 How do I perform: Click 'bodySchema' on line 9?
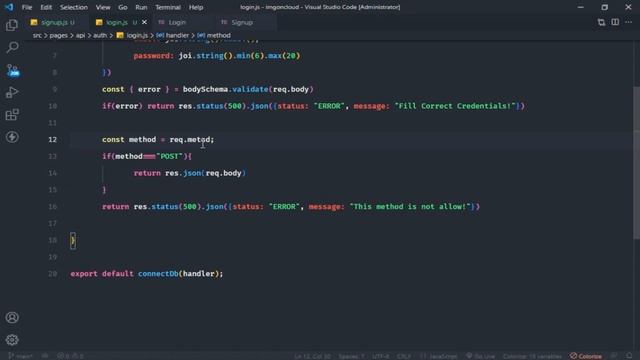coord(205,89)
